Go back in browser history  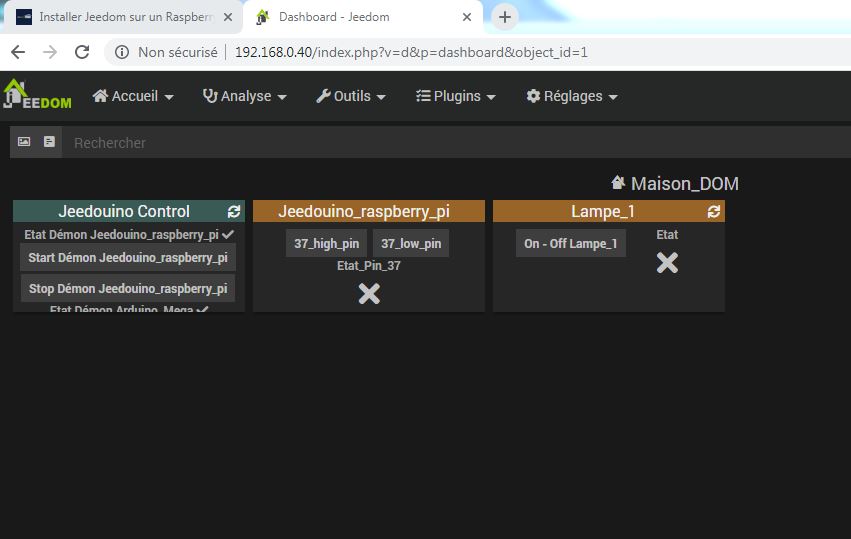click(x=18, y=52)
